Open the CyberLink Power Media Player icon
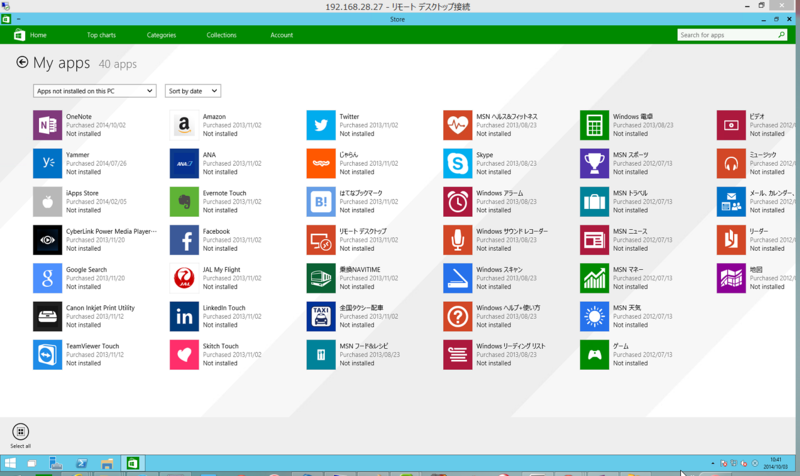This screenshot has width=800, height=476. 47,240
